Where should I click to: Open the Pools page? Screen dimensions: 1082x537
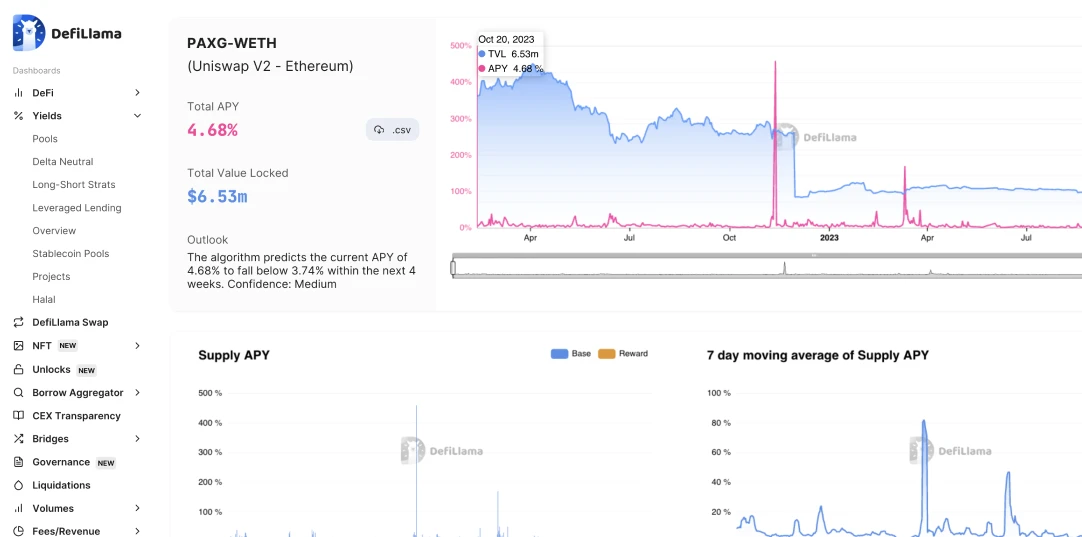pos(45,139)
